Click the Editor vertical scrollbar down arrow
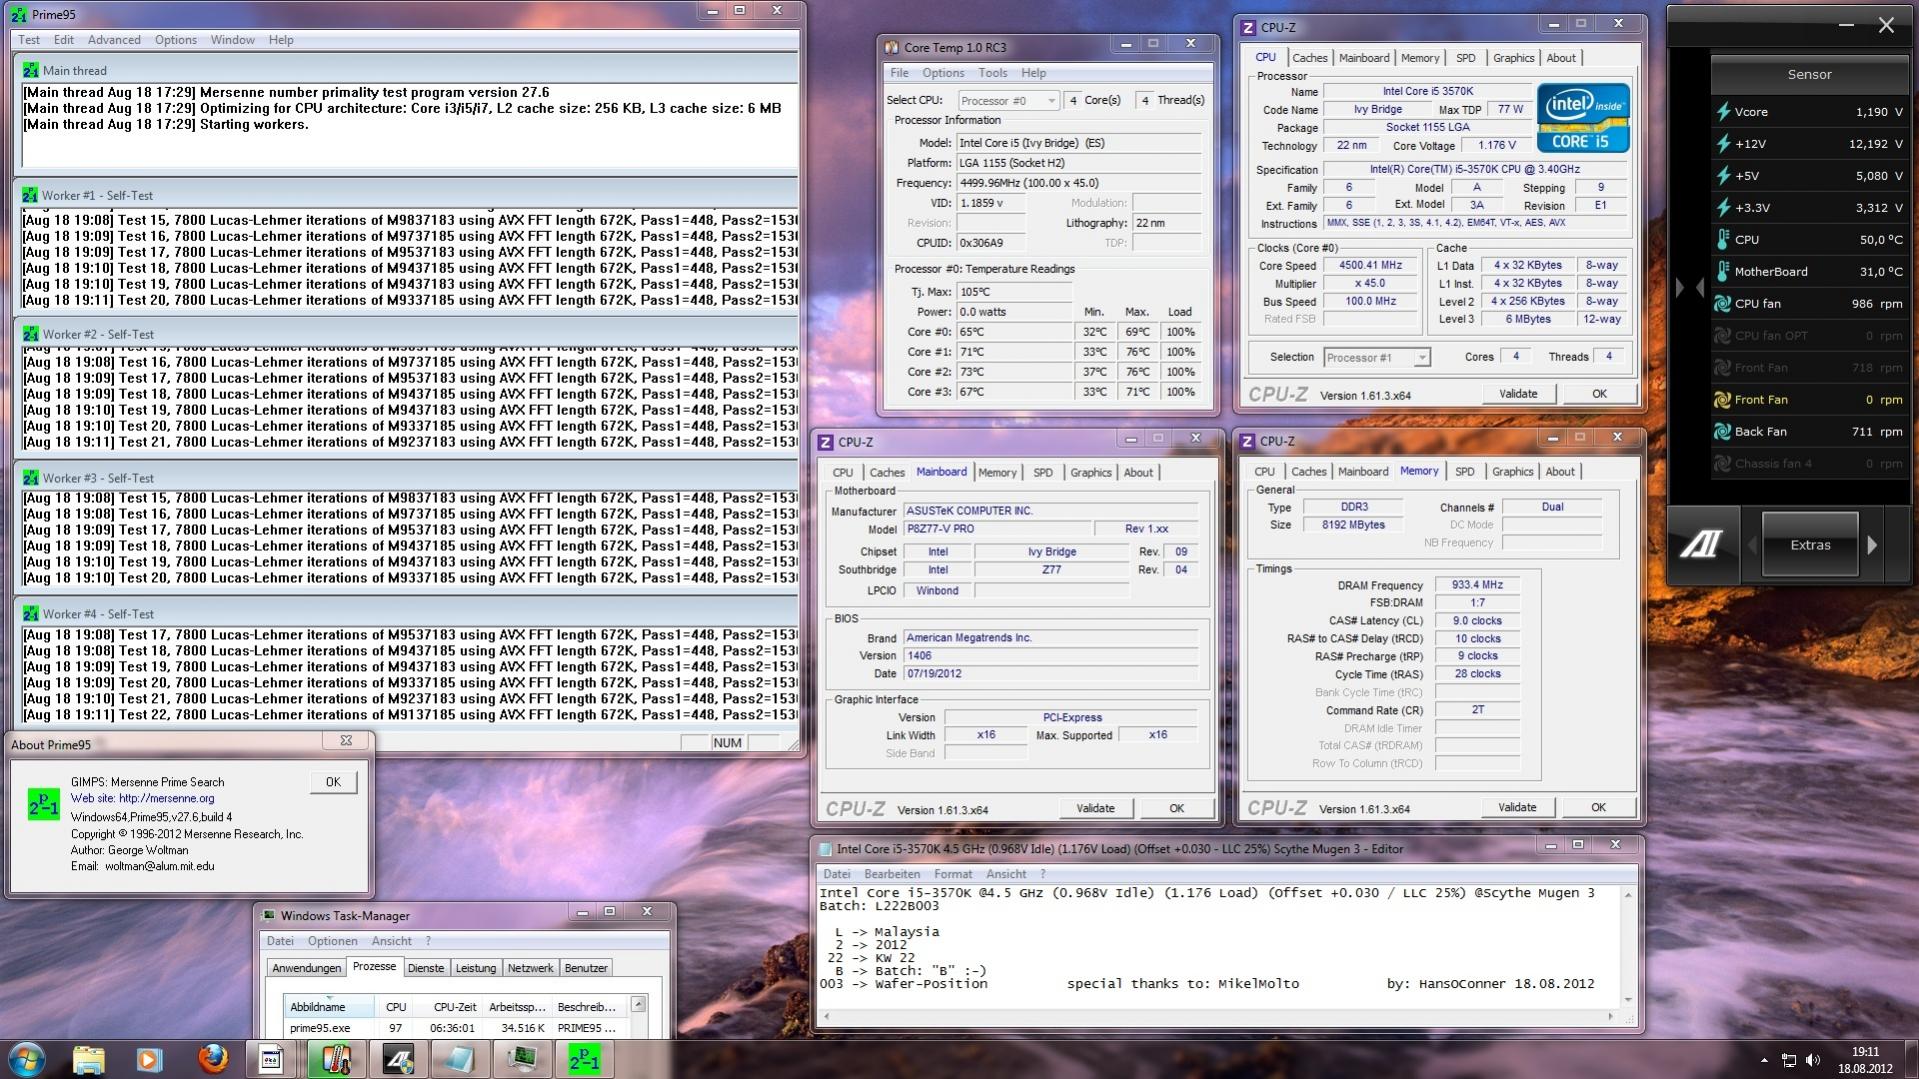 pos(1628,999)
